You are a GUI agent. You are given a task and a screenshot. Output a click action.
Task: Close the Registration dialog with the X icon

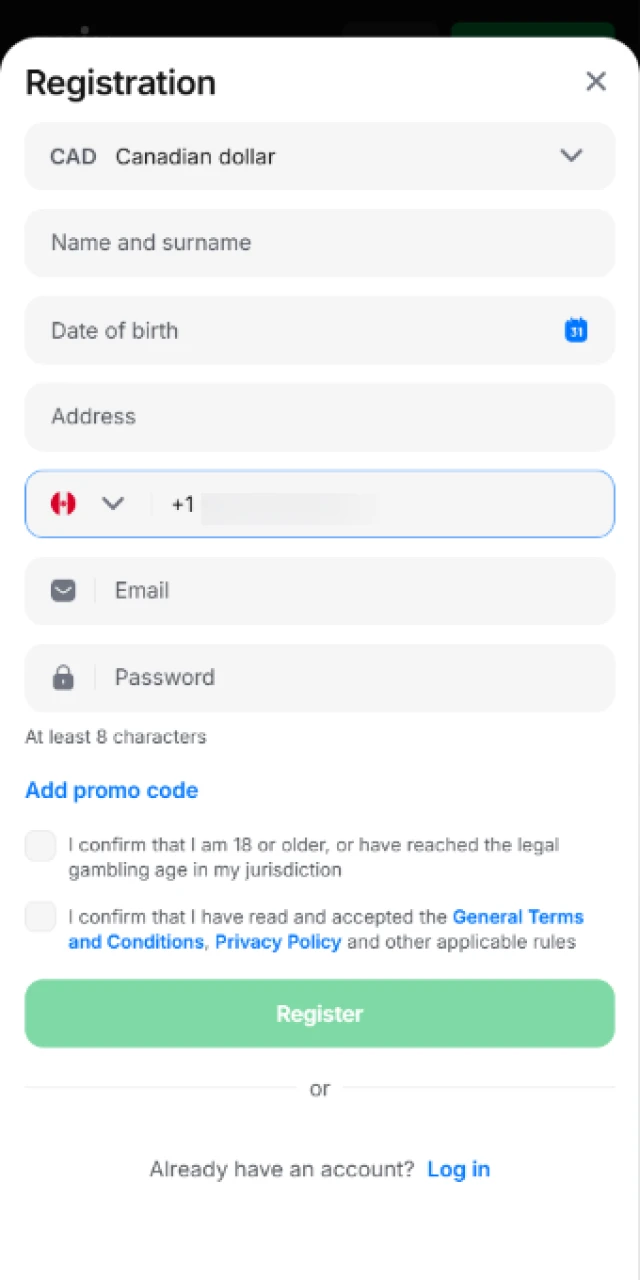(596, 81)
